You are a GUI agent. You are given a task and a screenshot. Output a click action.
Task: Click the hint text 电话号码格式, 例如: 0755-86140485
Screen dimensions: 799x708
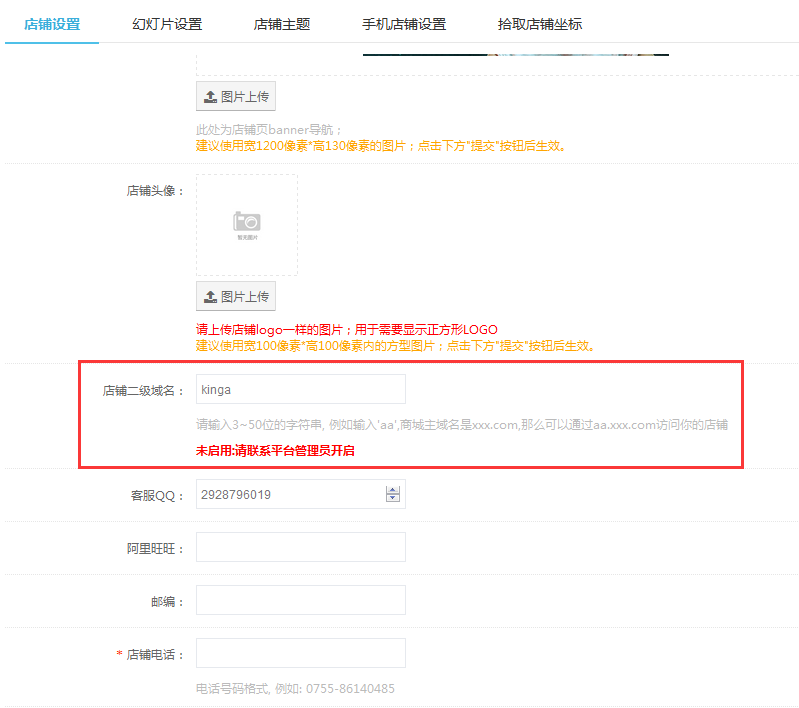click(296, 689)
